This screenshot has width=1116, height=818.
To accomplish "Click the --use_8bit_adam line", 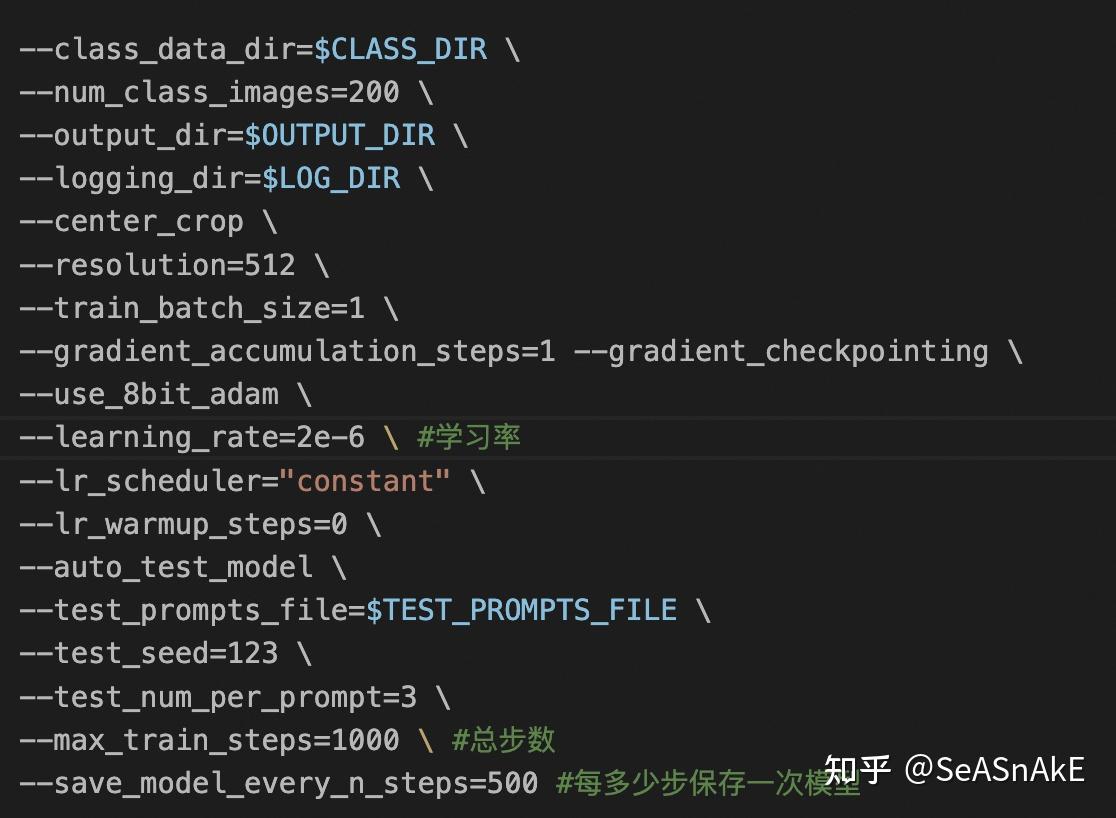I will (x=148, y=394).
